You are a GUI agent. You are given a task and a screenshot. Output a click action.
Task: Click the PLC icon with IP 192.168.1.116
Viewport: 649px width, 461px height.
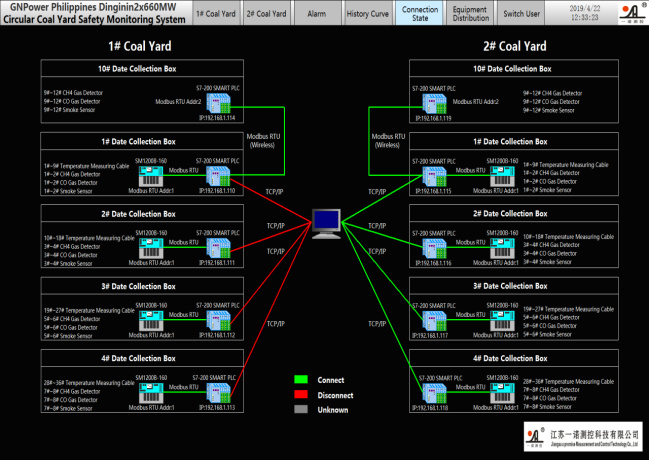(x=435, y=249)
